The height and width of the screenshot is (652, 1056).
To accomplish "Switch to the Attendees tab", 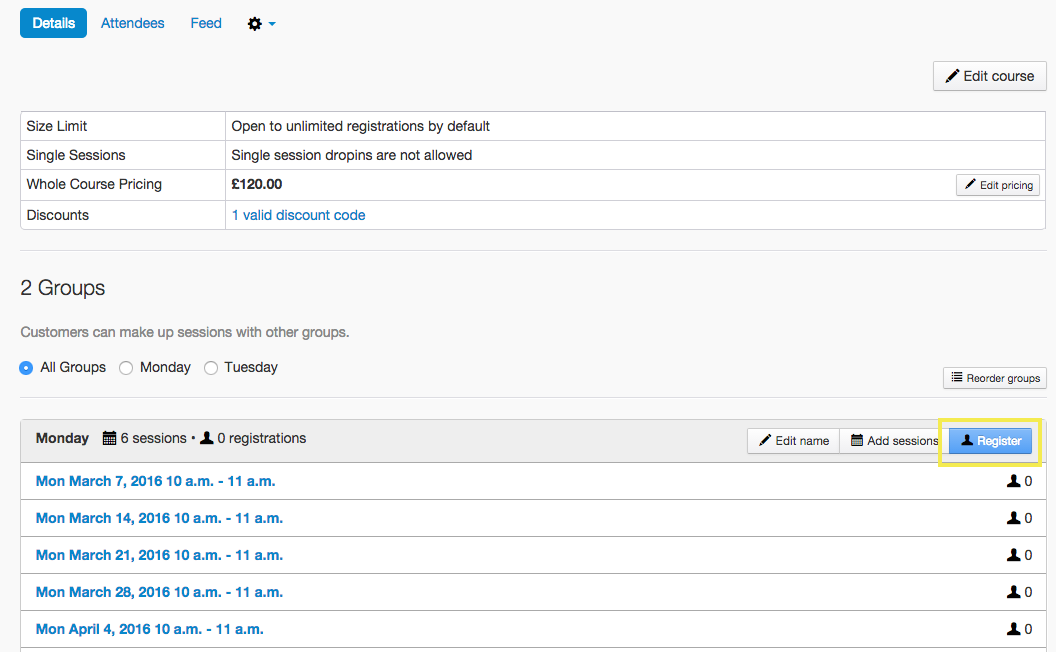I will (x=132, y=23).
